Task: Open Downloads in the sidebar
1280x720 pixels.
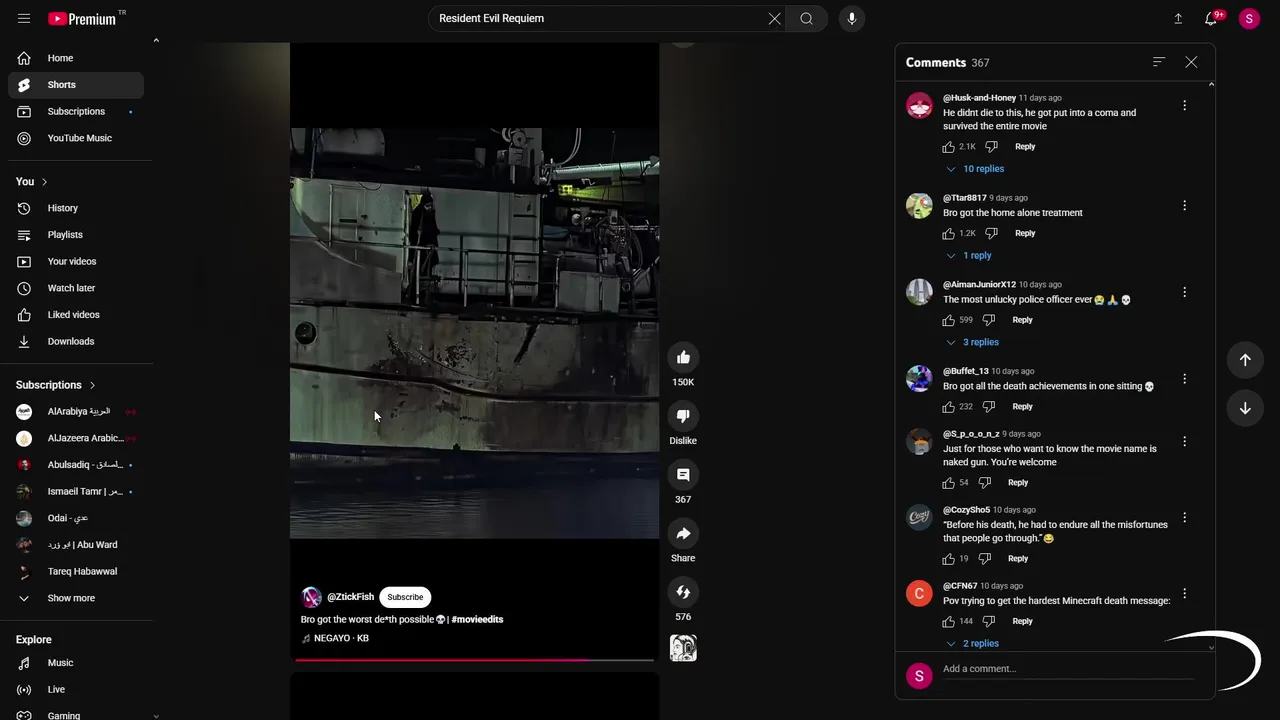Action: point(76,342)
